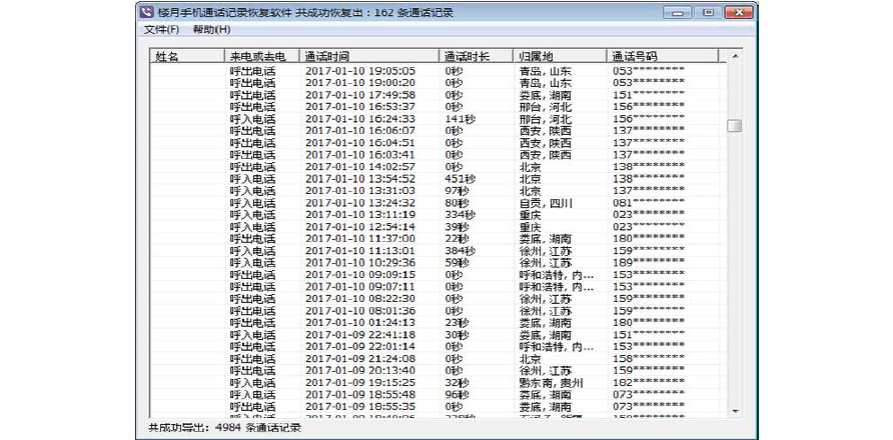Click the scrollbar up arrow
Image resolution: width=893 pixels, height=440 pixels.
click(735, 56)
